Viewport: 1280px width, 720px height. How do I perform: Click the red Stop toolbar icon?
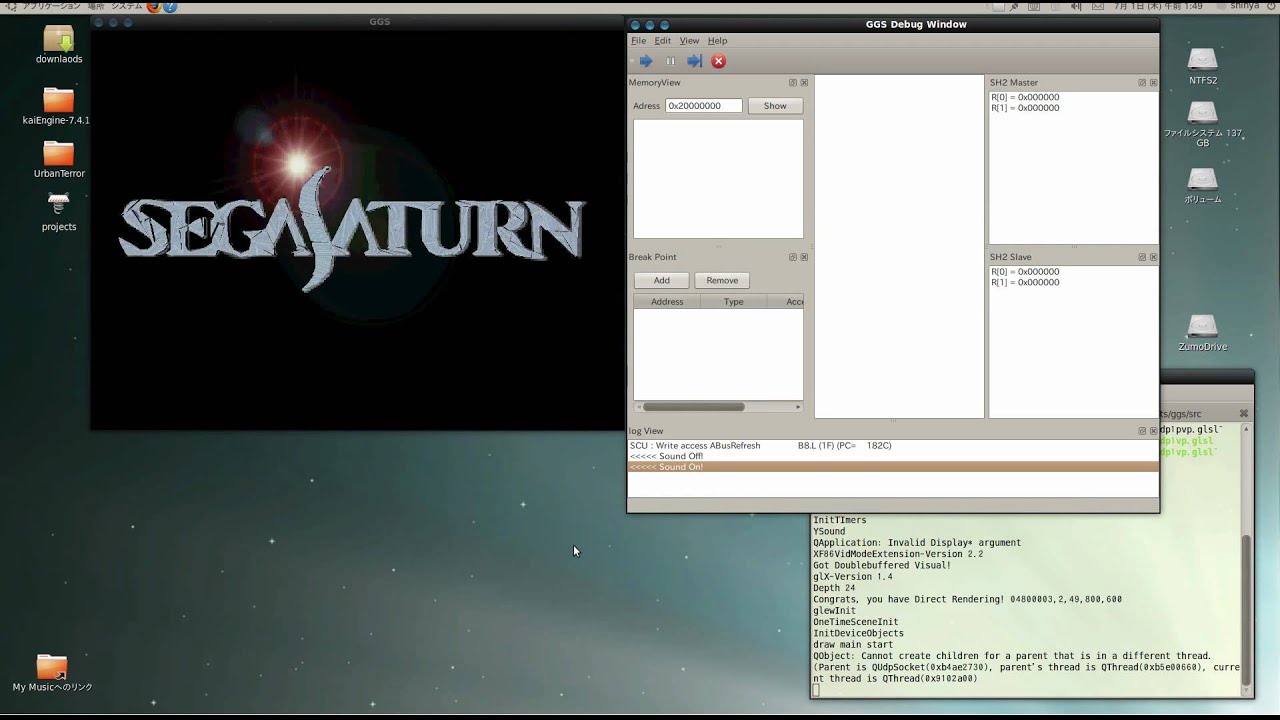tap(718, 61)
